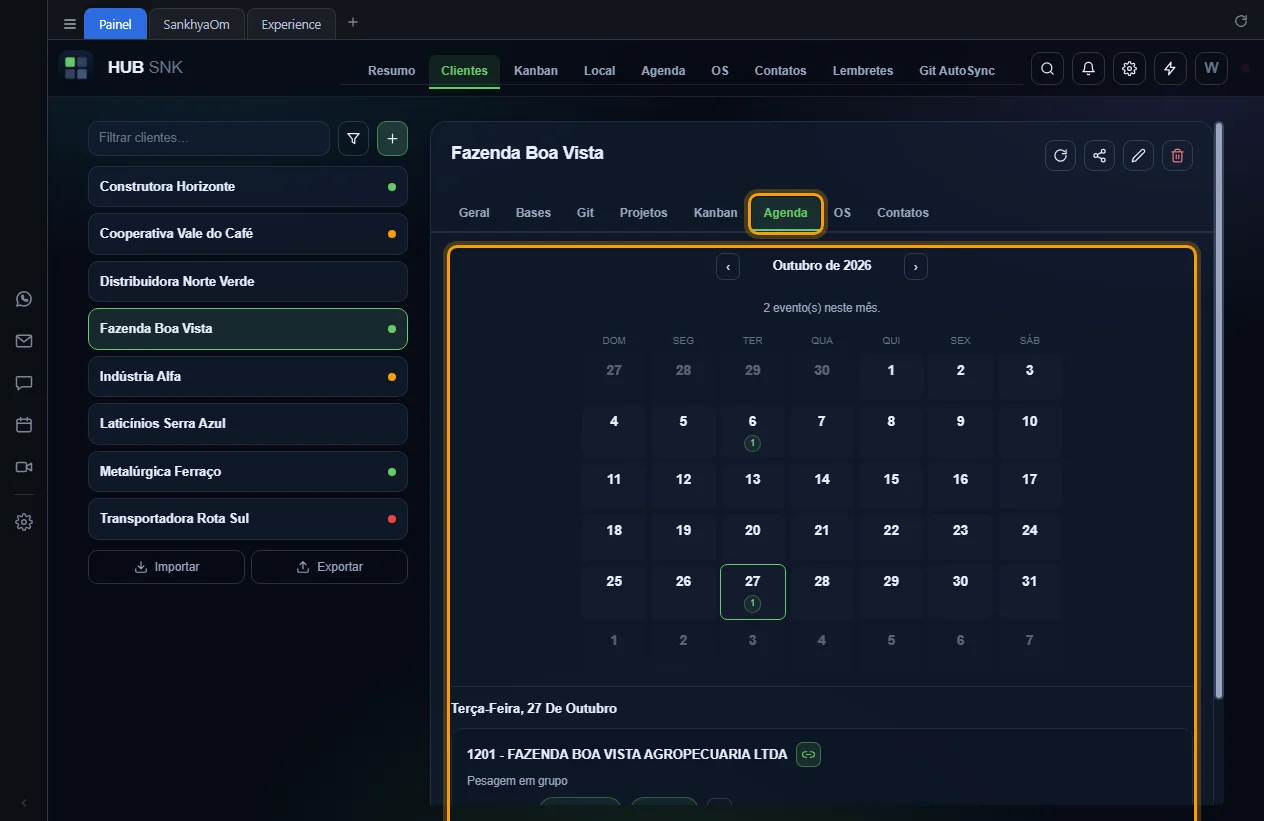The image size is (1264, 821).
Task: Open the WhatsApp icon in left sidebar
Action: coord(24,299)
